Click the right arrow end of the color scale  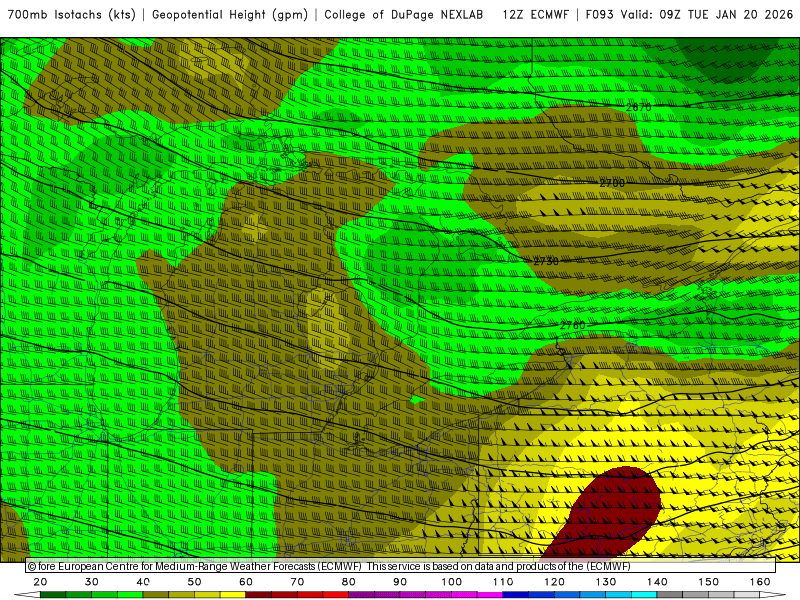(773, 595)
